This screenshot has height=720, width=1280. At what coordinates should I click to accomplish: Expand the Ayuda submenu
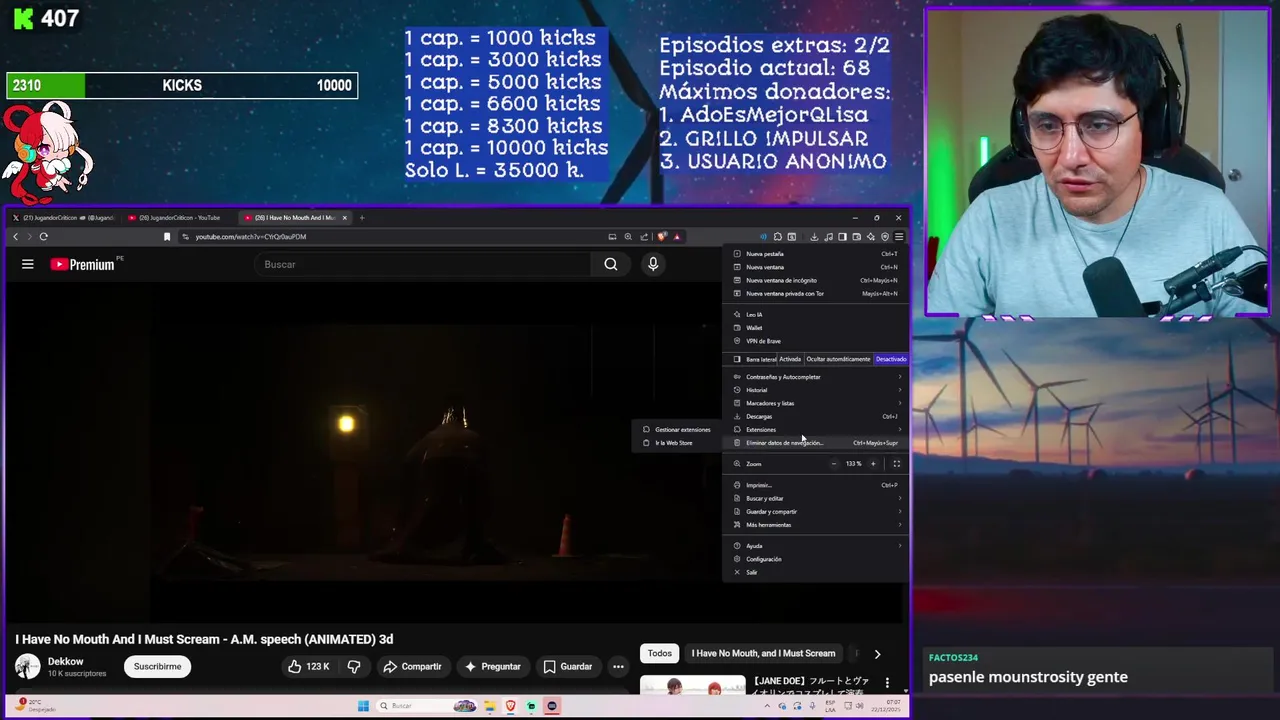pos(817,546)
